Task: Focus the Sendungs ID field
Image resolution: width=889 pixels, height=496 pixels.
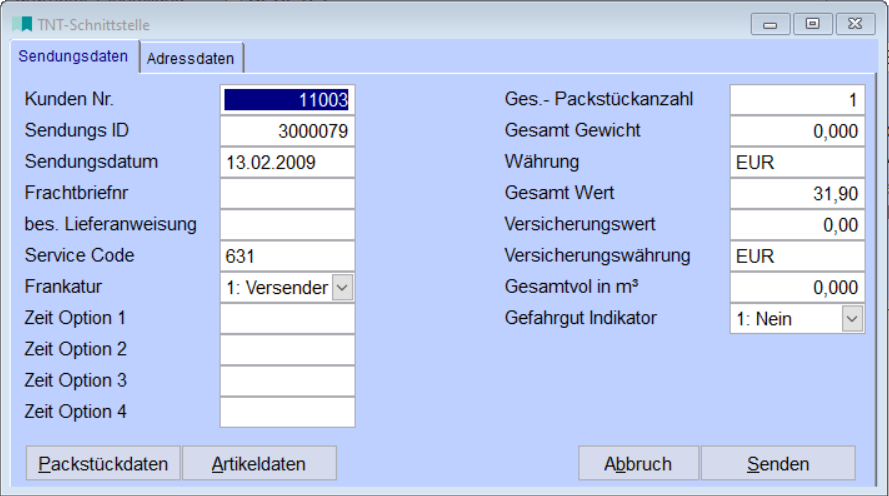Action: (x=287, y=131)
